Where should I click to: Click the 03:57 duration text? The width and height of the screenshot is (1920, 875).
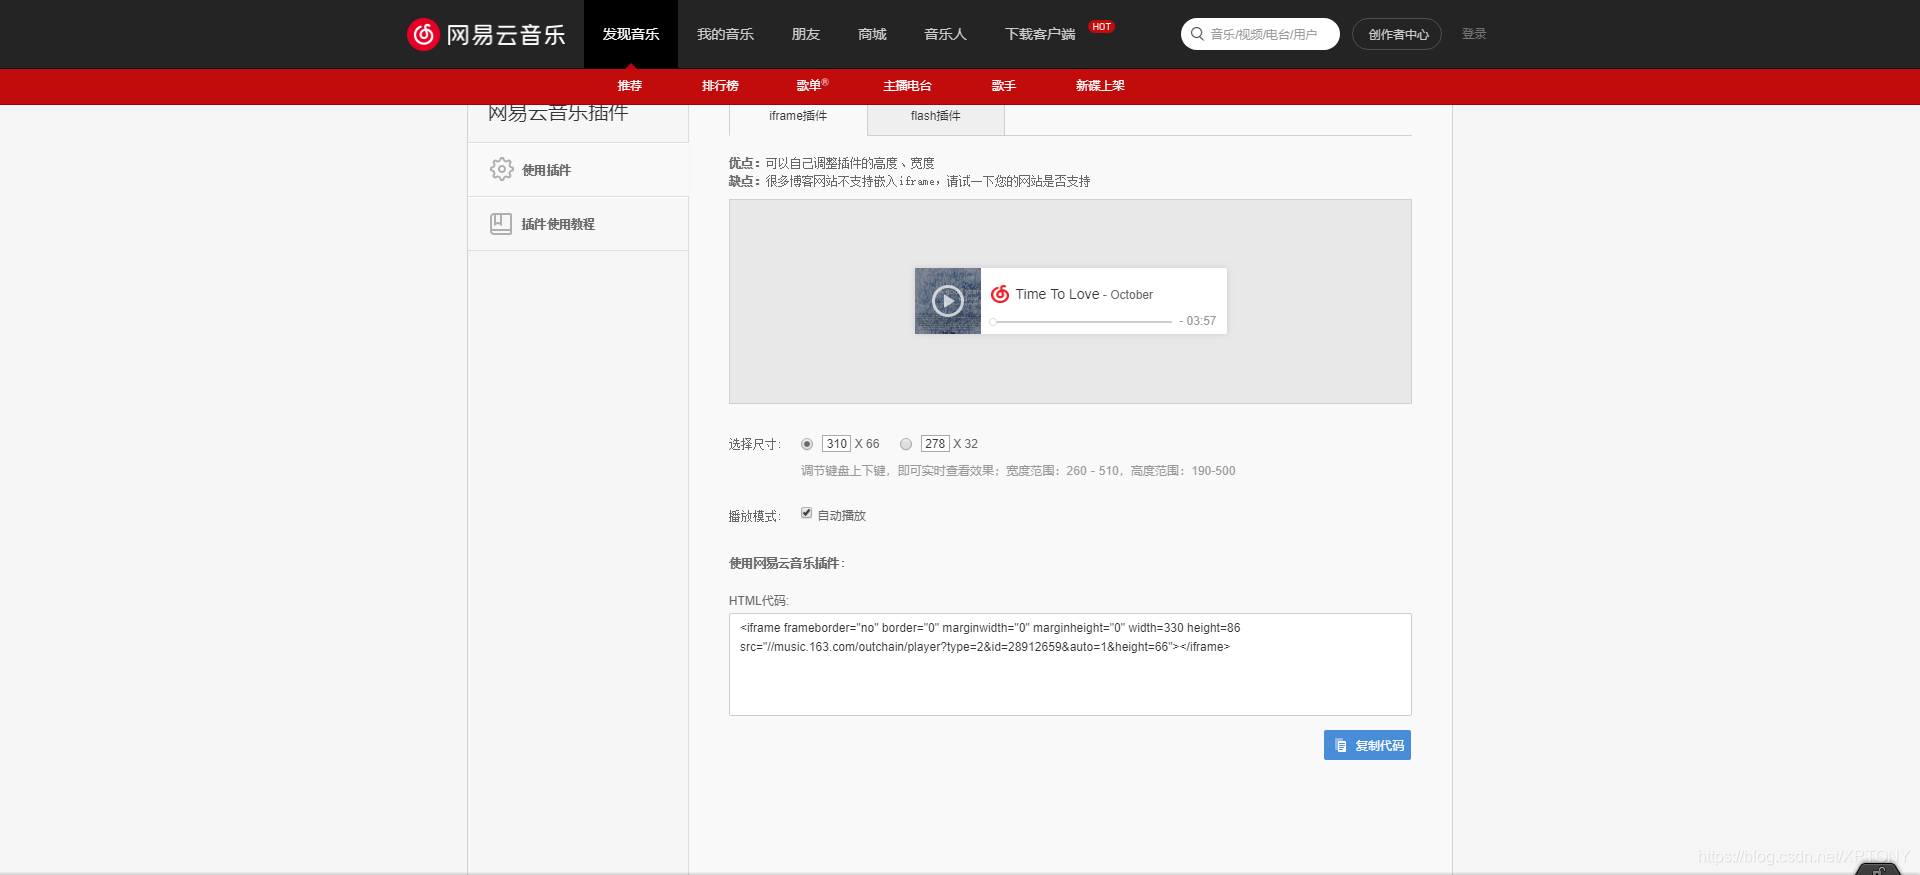pyautogui.click(x=1201, y=321)
